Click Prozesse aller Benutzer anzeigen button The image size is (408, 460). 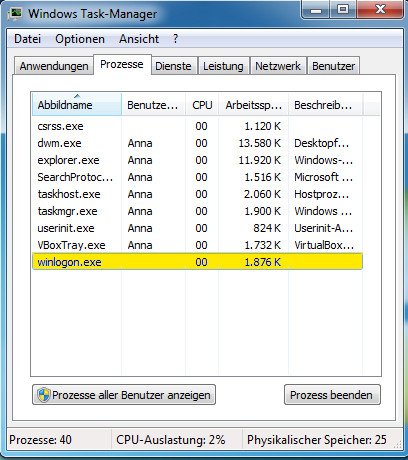click(124, 395)
